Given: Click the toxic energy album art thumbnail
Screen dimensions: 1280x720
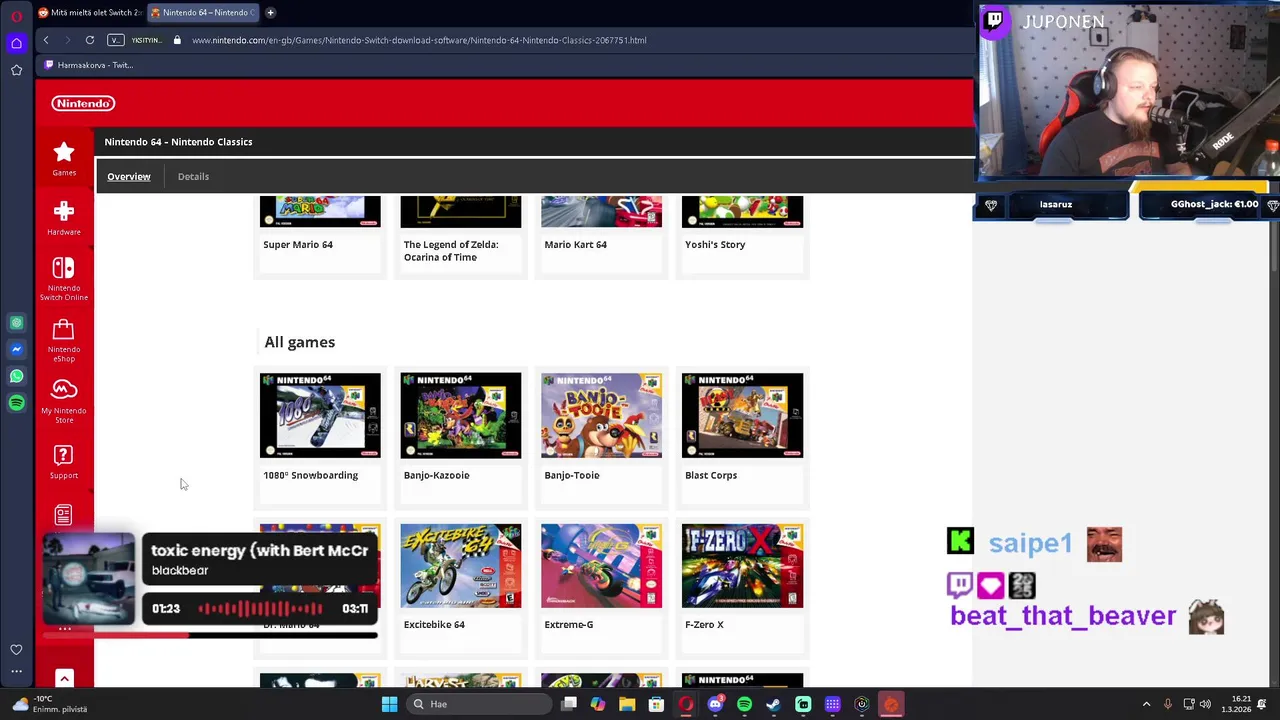Looking at the screenshot, I should tap(88, 580).
